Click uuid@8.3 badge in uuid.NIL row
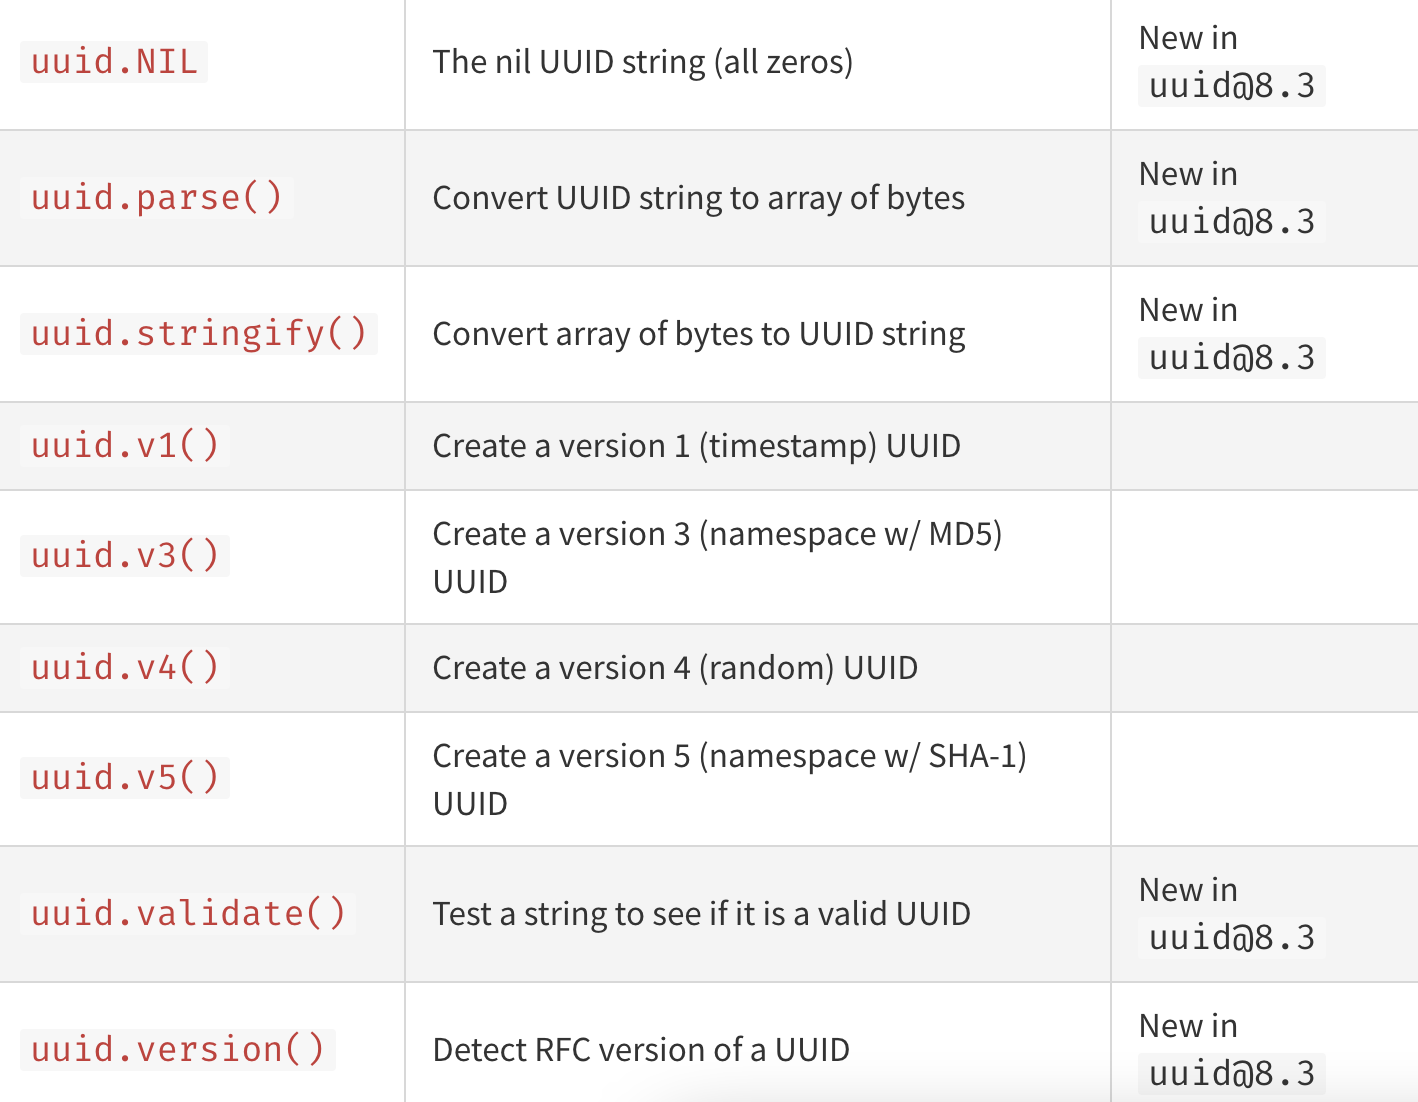 point(1231,86)
